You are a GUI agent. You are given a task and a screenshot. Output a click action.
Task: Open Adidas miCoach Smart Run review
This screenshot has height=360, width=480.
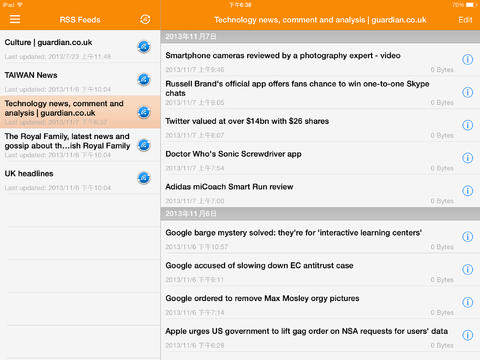tap(320, 191)
